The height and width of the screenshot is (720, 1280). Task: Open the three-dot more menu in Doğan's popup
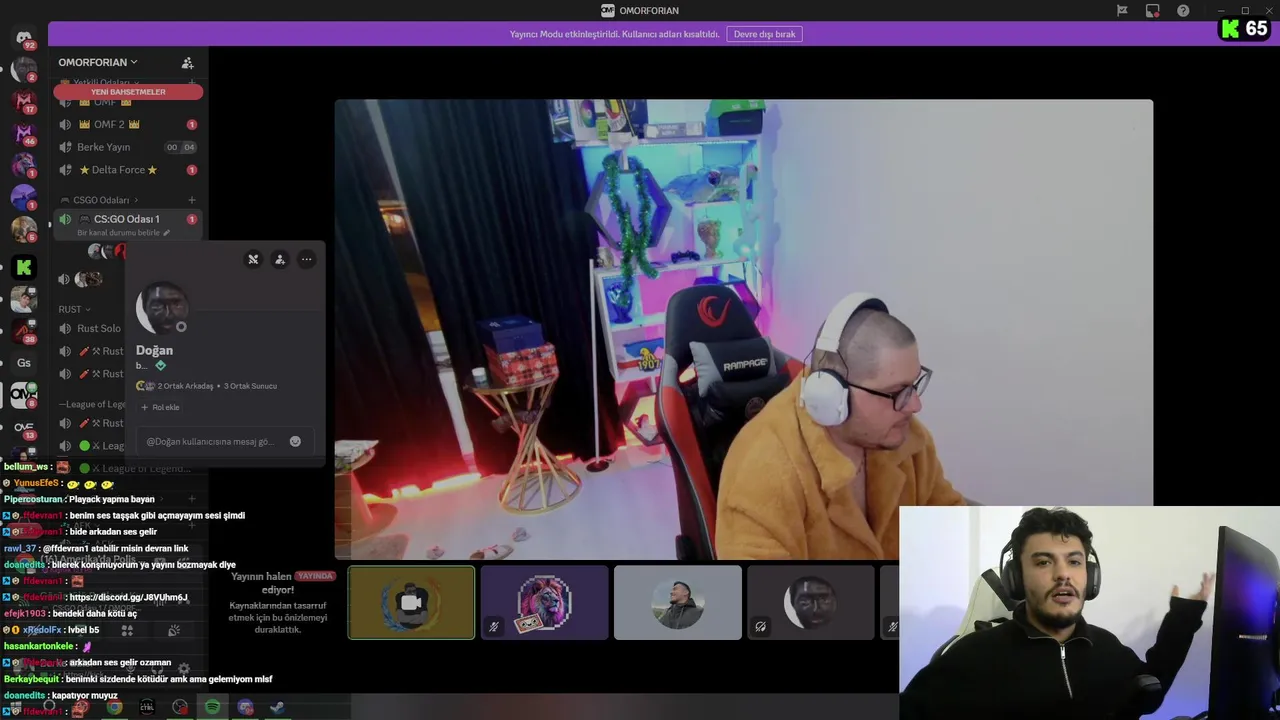pos(307,259)
